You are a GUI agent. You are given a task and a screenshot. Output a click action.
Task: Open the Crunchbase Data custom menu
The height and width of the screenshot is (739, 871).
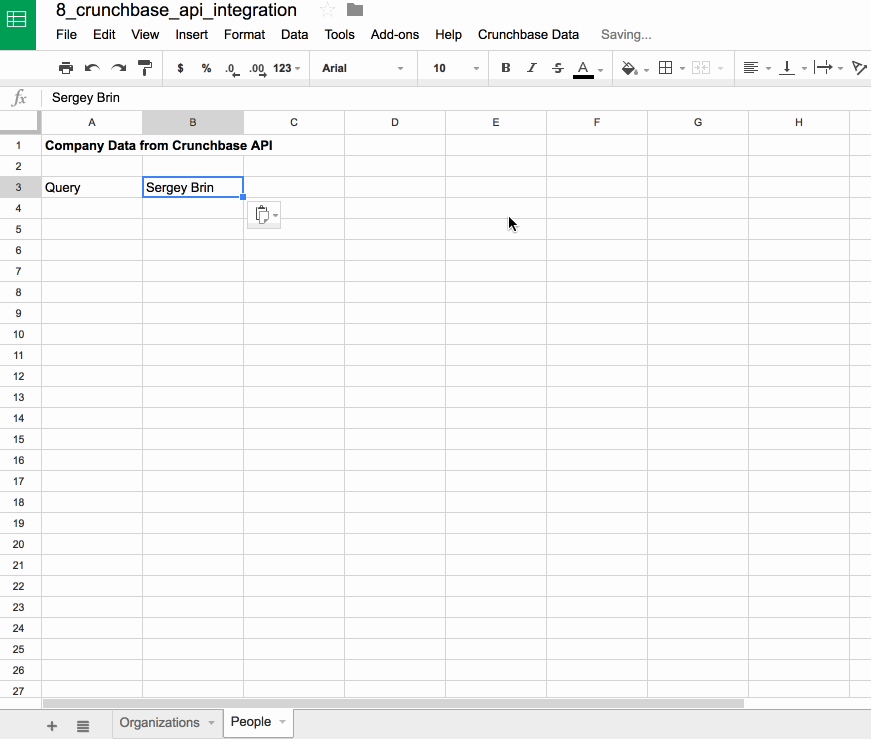528,34
